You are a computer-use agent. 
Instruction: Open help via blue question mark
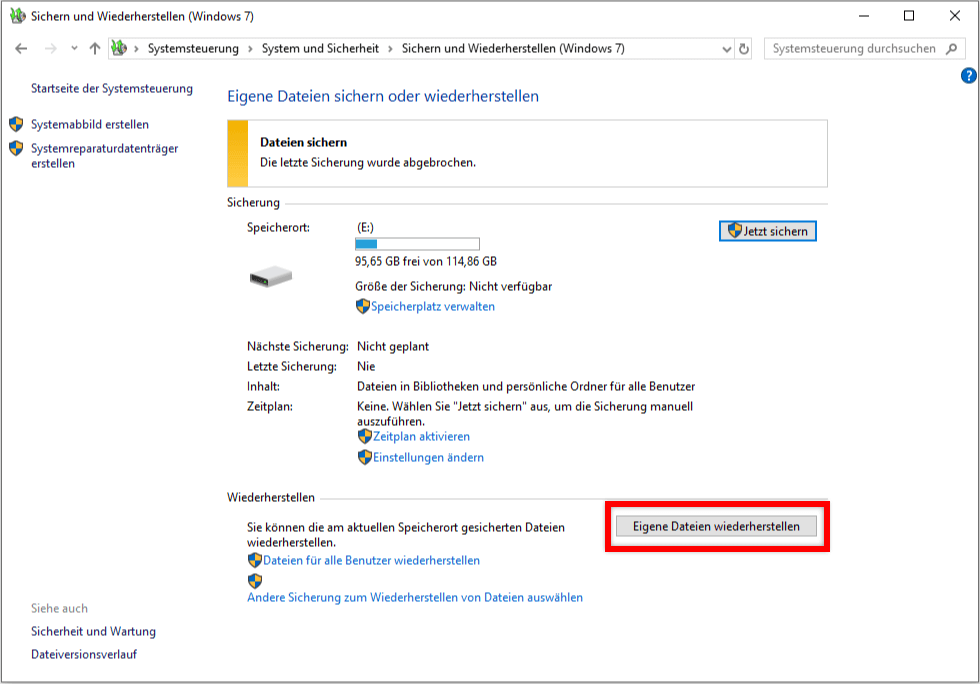[x=968, y=76]
